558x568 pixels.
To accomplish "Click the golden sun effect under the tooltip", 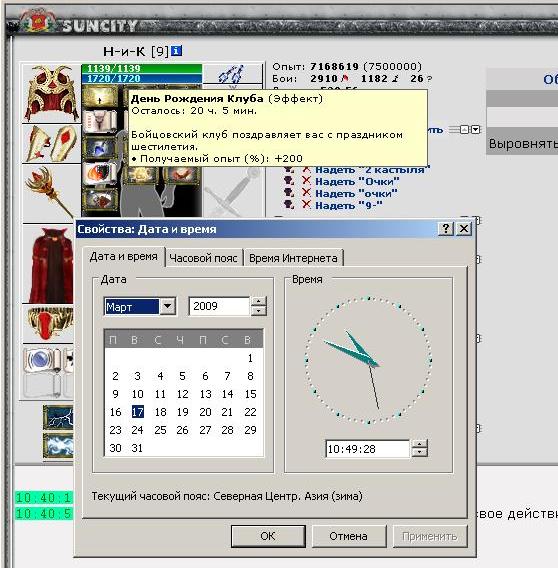I will coord(140,175).
